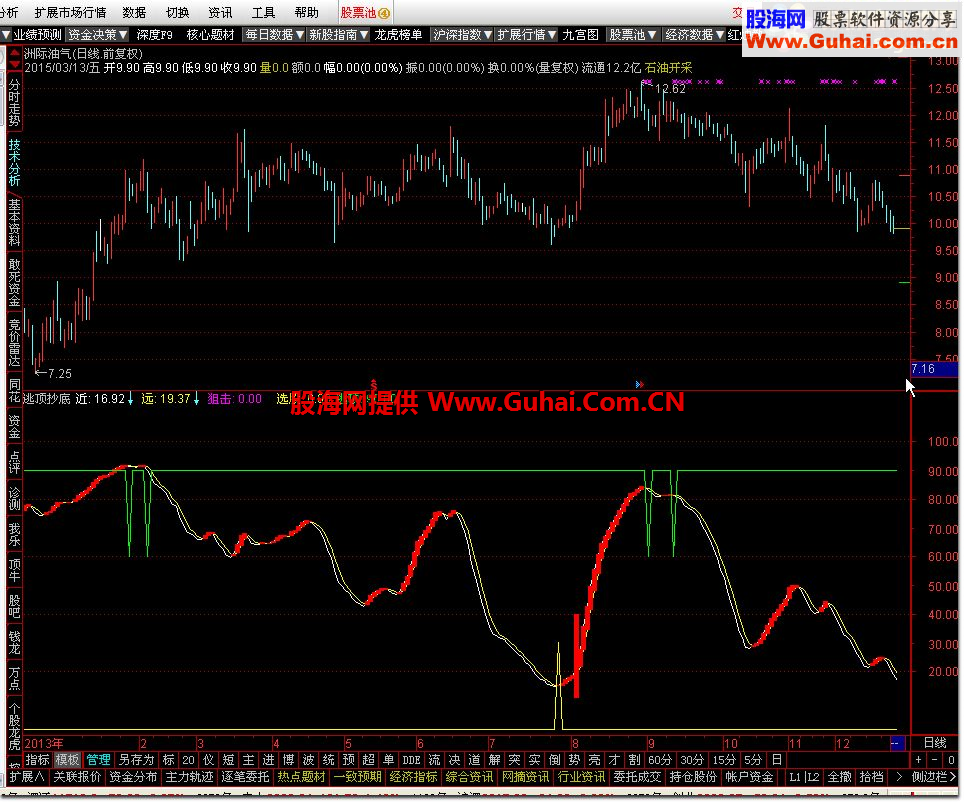
Task: Click the 龙虎榜单 button
Action: [398, 35]
